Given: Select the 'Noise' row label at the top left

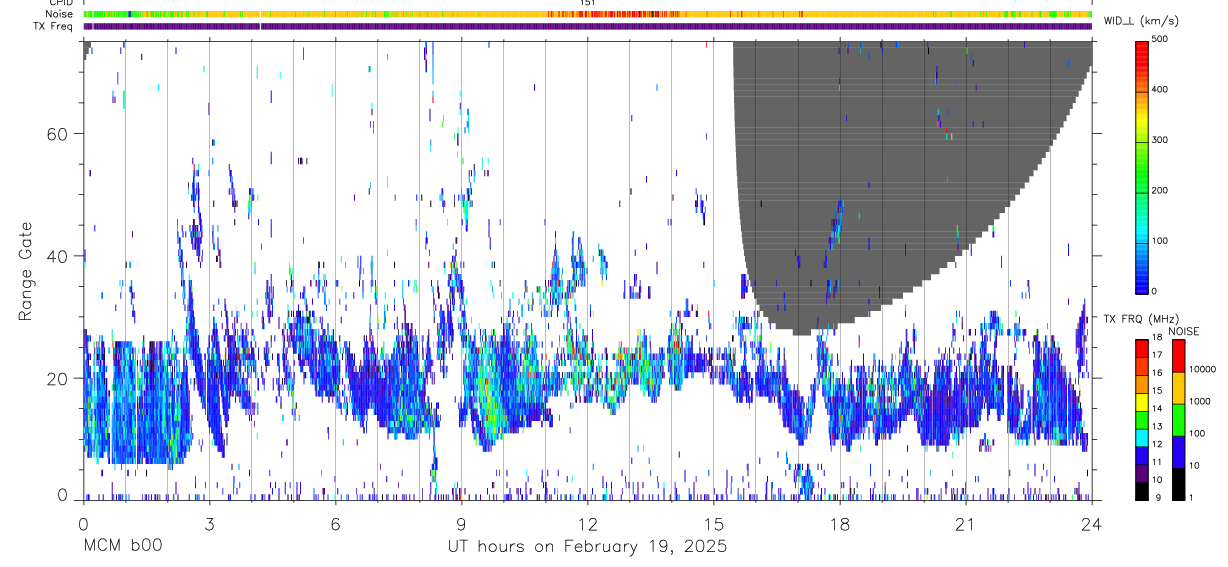Looking at the screenshot, I should (x=60, y=14).
